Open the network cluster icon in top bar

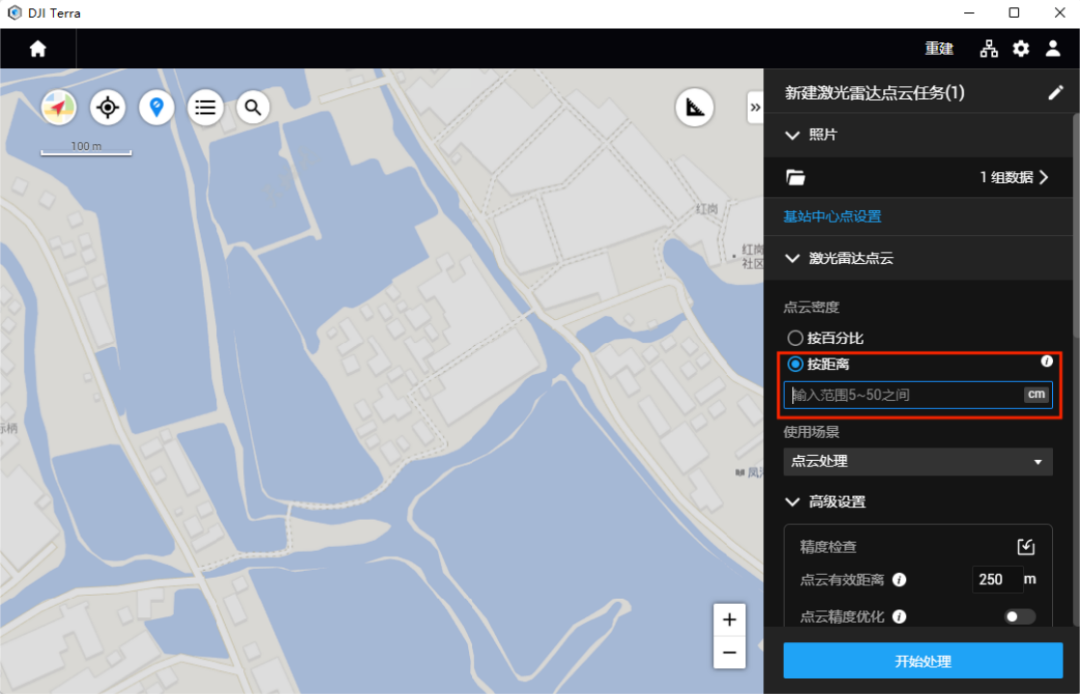[x=988, y=49]
